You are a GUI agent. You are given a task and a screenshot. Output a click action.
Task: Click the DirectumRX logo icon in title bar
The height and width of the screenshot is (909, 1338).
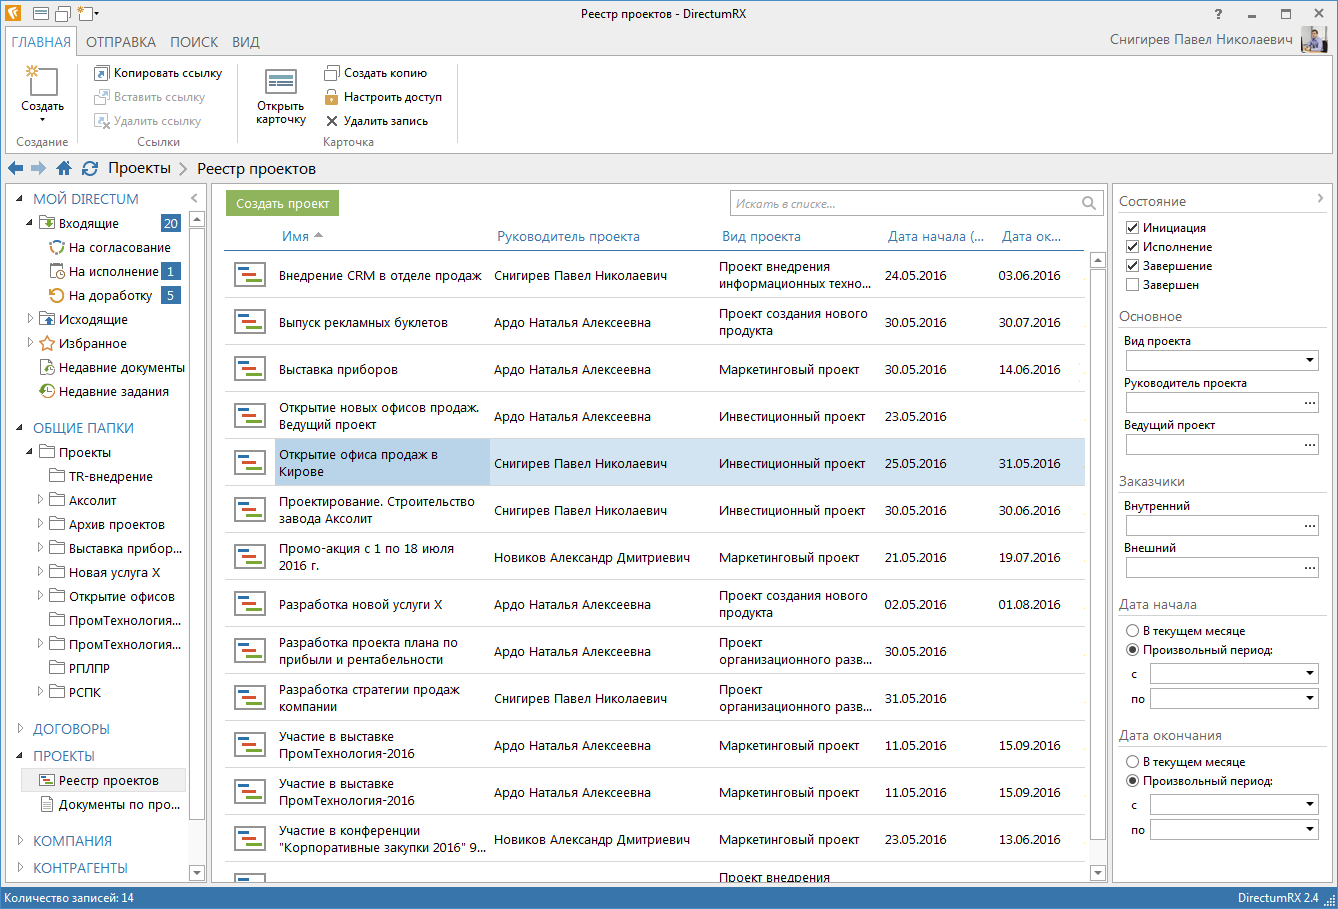point(13,13)
